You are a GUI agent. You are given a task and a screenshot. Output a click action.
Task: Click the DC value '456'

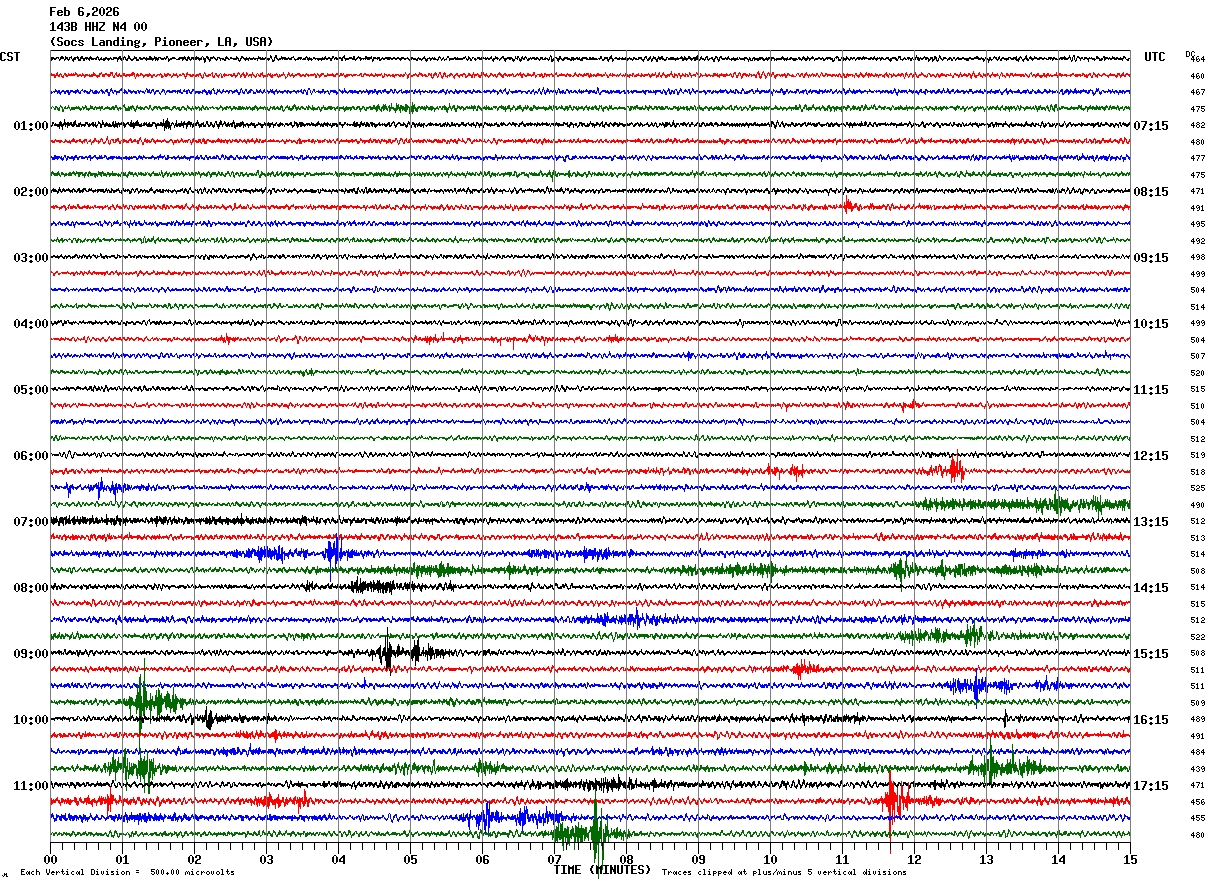1197,802
